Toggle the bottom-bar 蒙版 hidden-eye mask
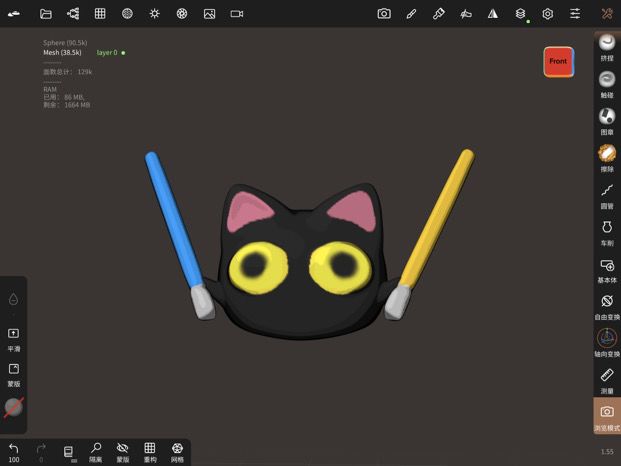Image resolution: width=621 pixels, height=466 pixels. pos(123,453)
